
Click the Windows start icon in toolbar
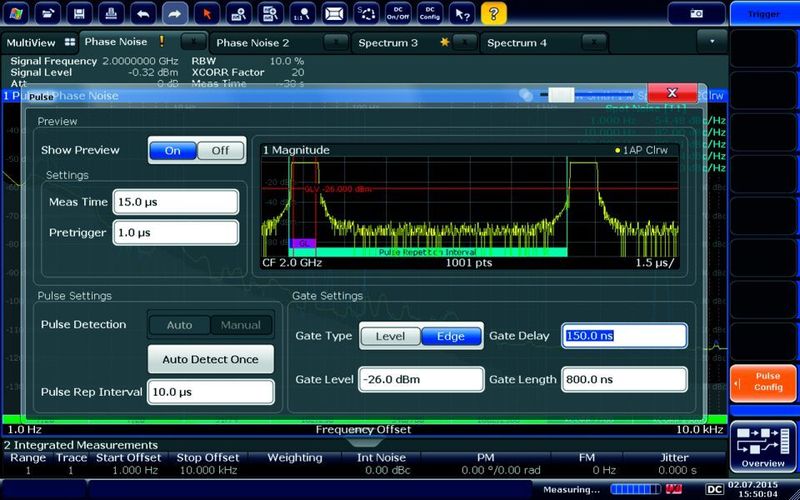pyautogui.click(x=18, y=14)
